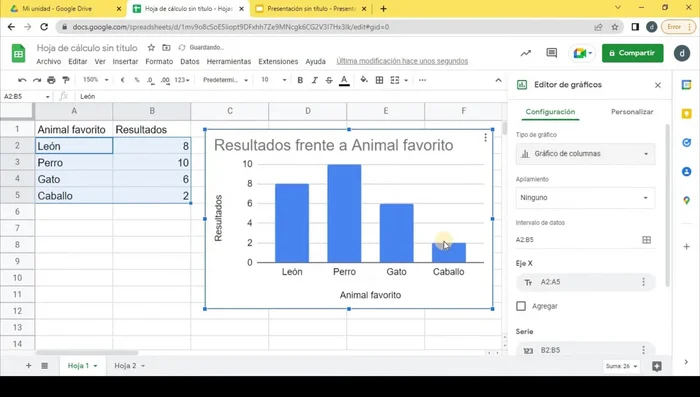
Task: Start a Google Meet call
Action: click(x=582, y=53)
